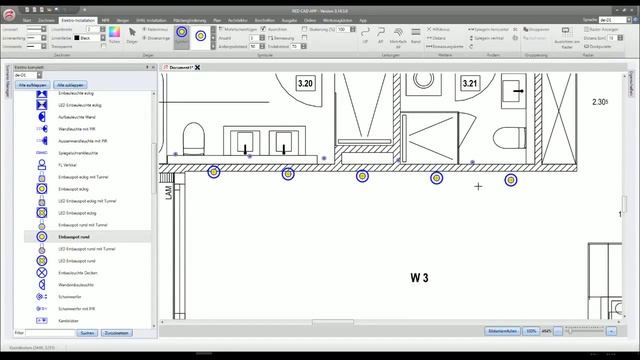Select the Zeiger pointer tool
640x360 pixels.
coord(132,35)
